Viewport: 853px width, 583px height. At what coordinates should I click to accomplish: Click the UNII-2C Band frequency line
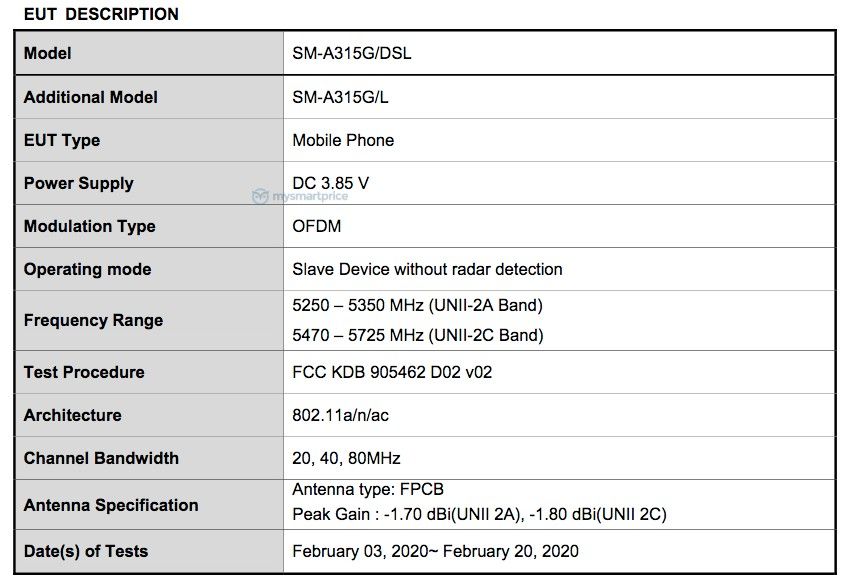coord(418,335)
